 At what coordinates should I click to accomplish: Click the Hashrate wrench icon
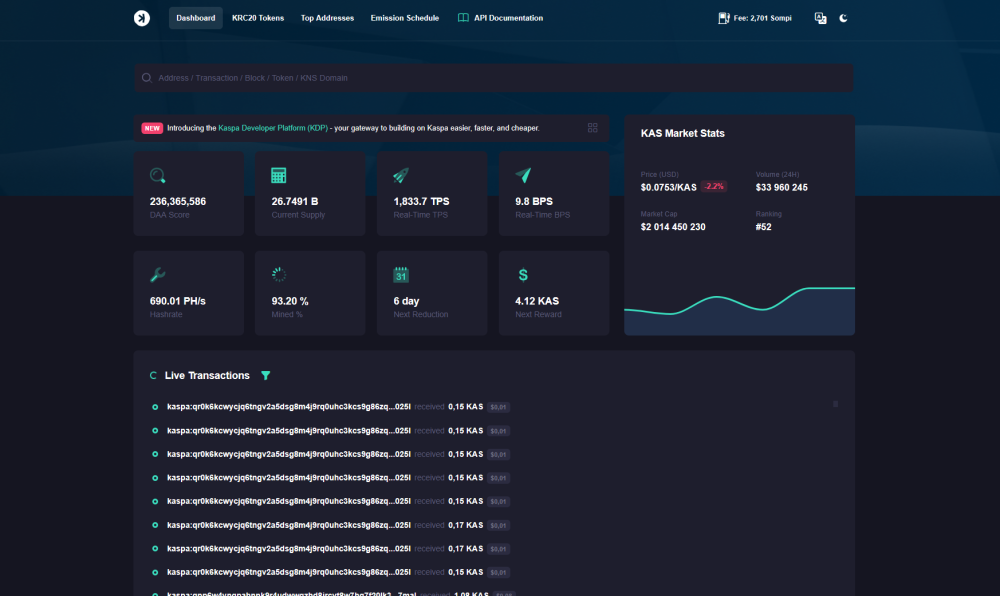[x=158, y=275]
